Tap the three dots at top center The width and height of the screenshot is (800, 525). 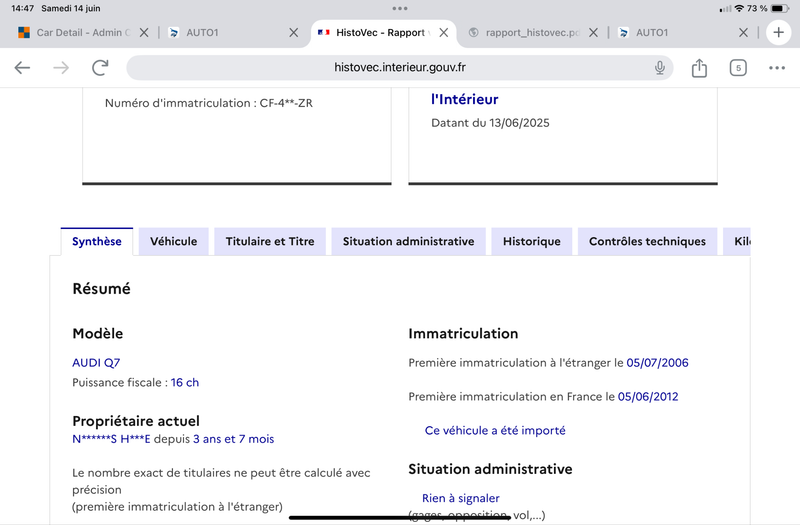(x=400, y=8)
